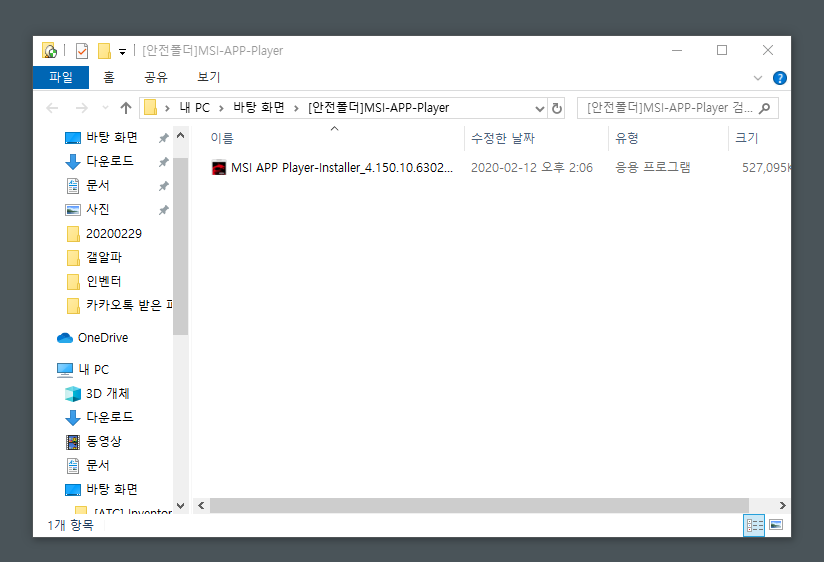
Task: Open 3D 개체 under 내 PC
Action: 107,393
